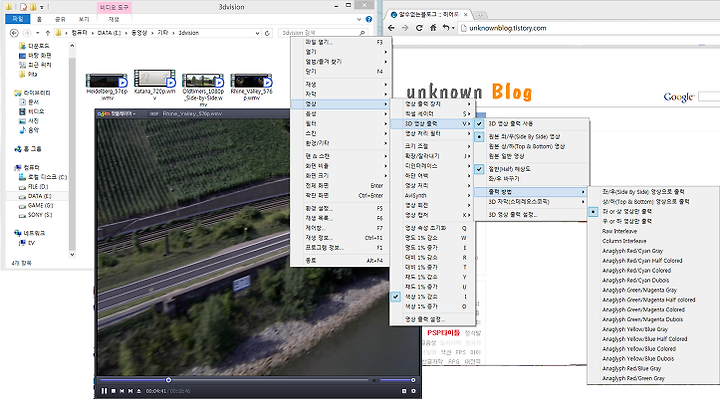The image size is (720, 399).
Task: Click the undo arrow icon in Chrome toolbar
Action: click(x=445, y=28)
